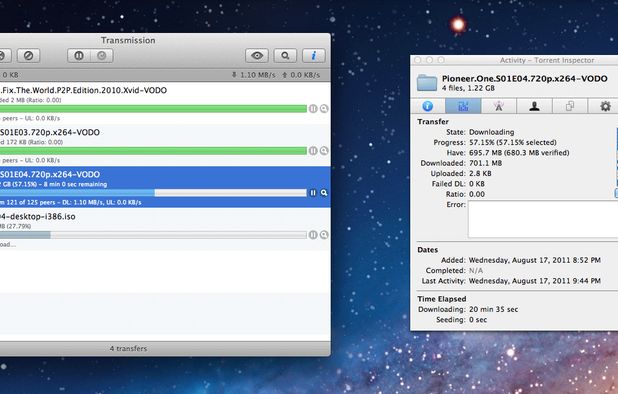
Task: Click the desktop-i386.iso progress bar
Action: tap(153, 235)
